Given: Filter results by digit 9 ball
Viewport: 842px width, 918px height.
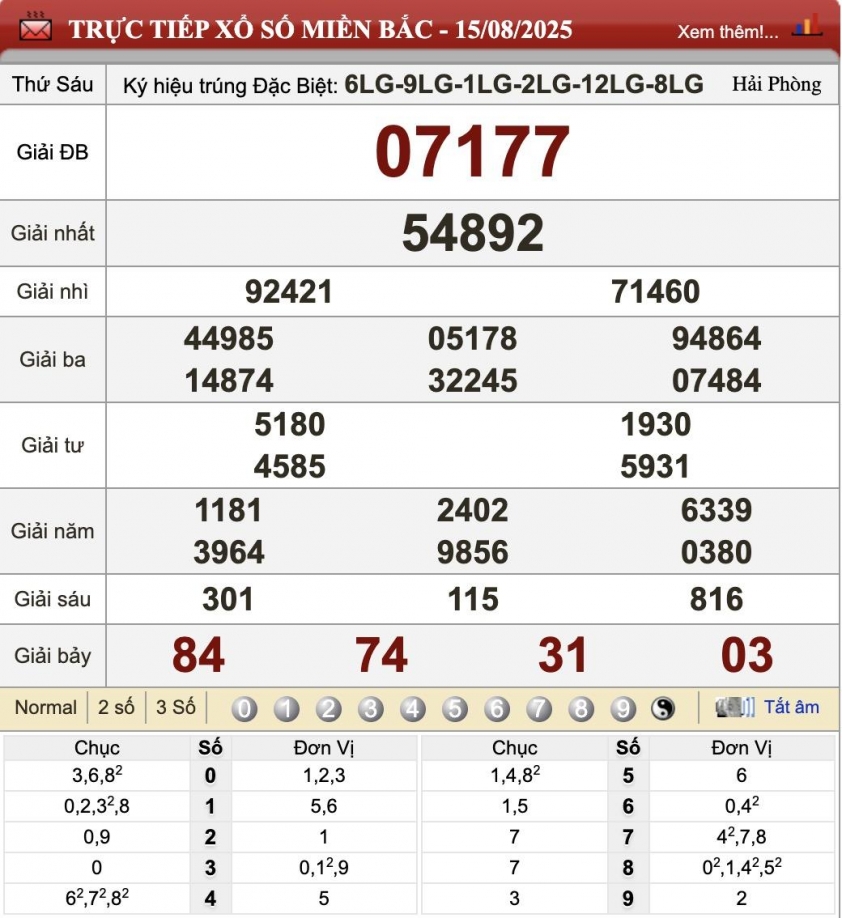Looking at the screenshot, I should [x=623, y=709].
